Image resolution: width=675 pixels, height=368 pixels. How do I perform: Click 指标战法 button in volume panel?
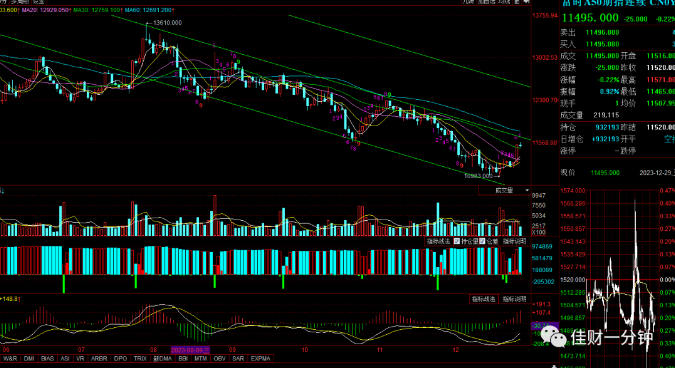tap(438, 241)
